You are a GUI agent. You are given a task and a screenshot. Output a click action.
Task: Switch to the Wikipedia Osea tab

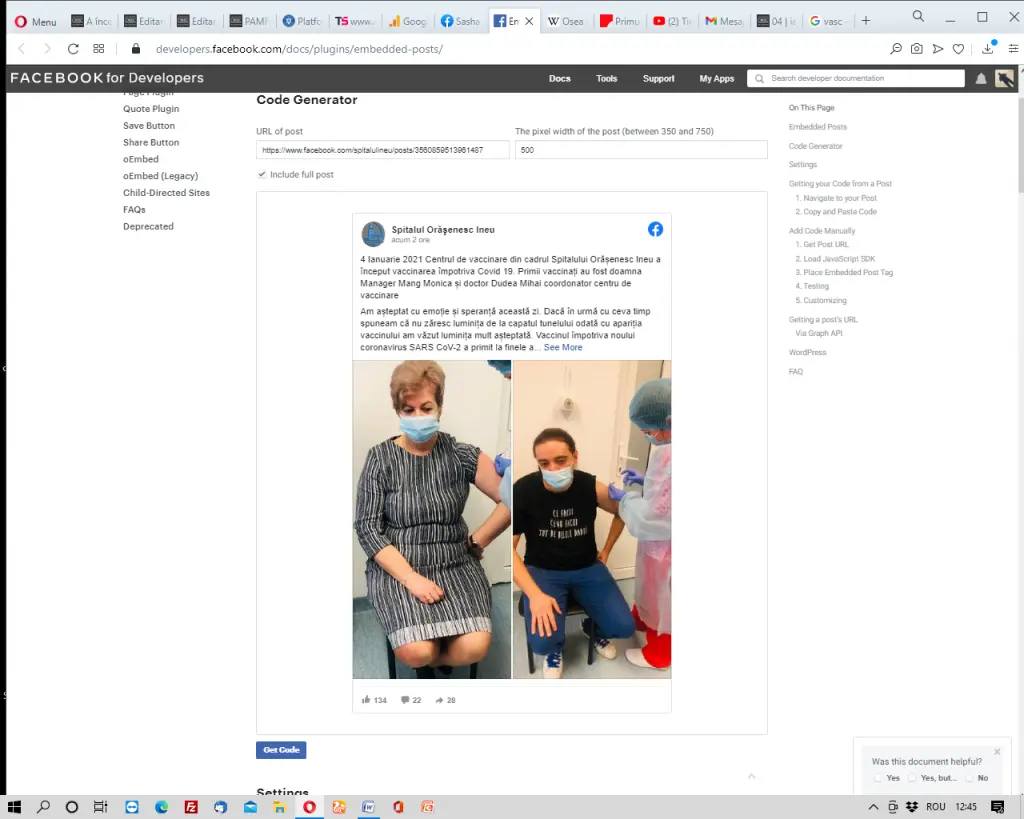point(566,22)
